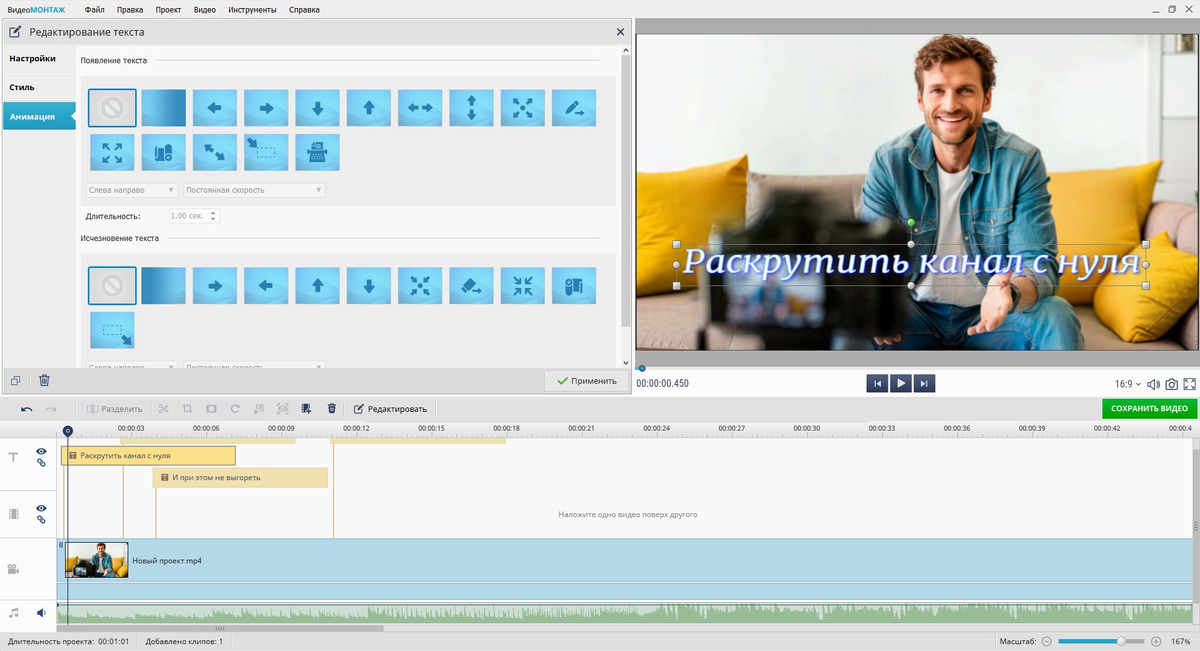This screenshot has height=651, width=1200.
Task: Toggle visibility eye of text track
Action: click(x=41, y=452)
